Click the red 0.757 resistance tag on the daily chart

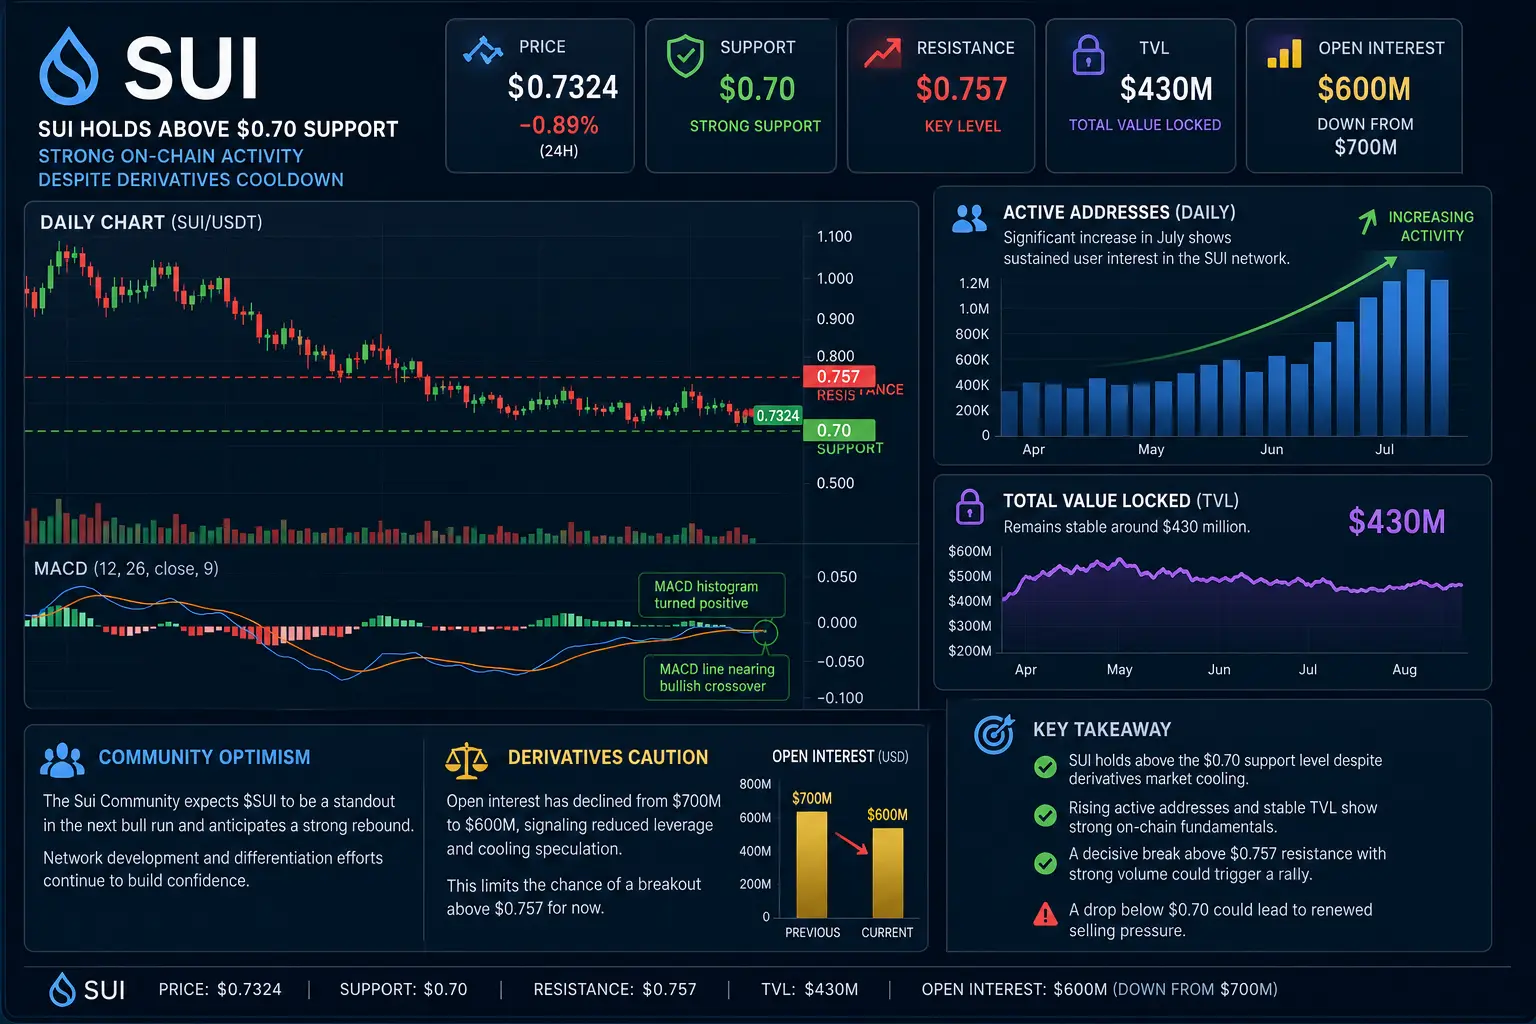coord(839,377)
